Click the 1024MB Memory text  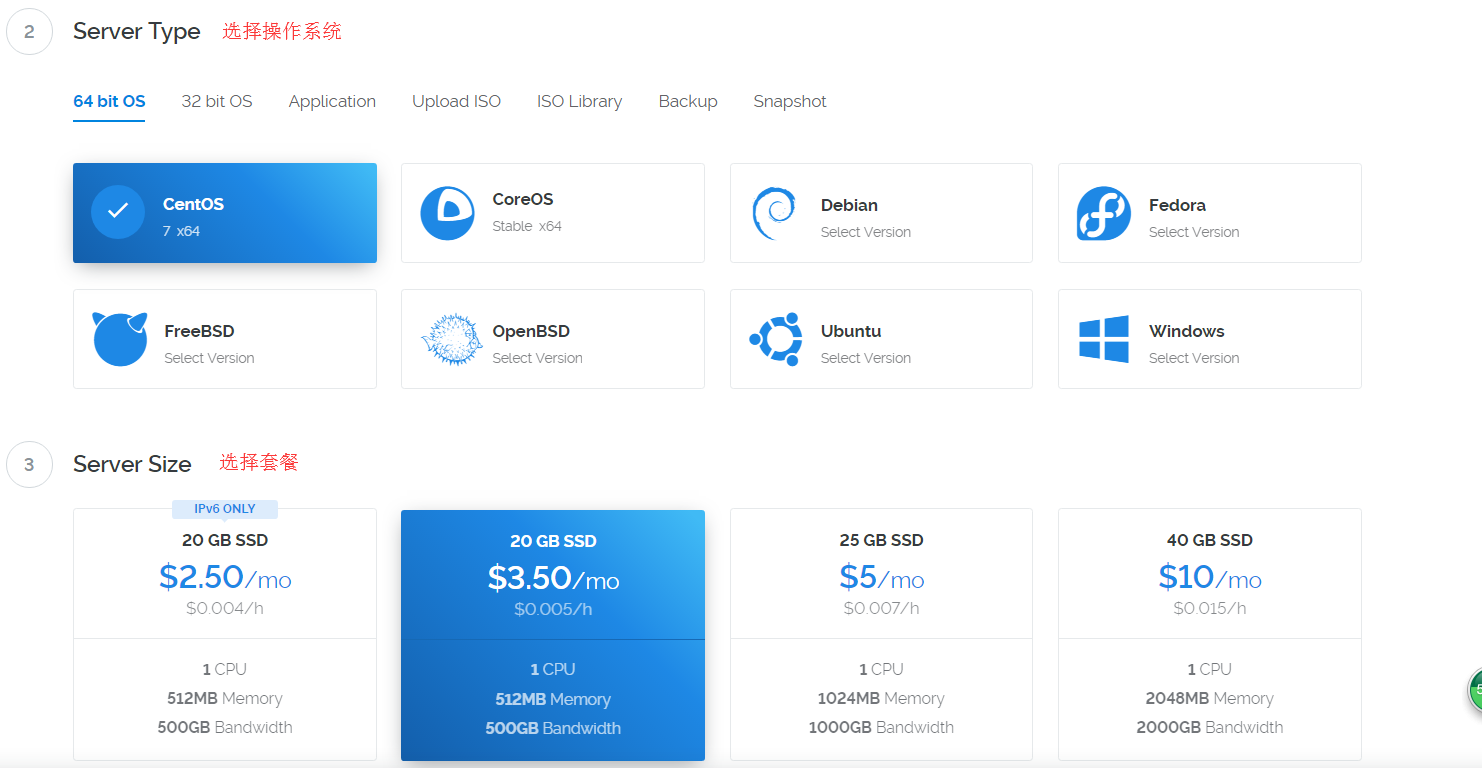tap(881, 698)
